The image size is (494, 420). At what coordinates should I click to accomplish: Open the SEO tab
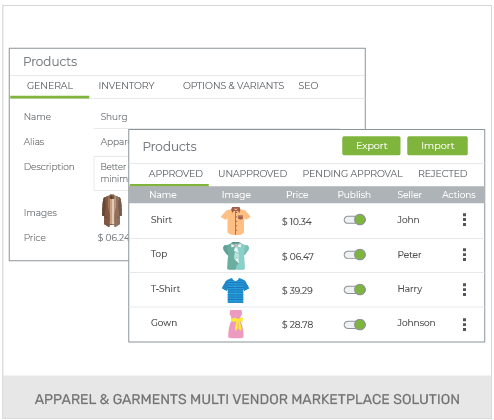point(308,86)
